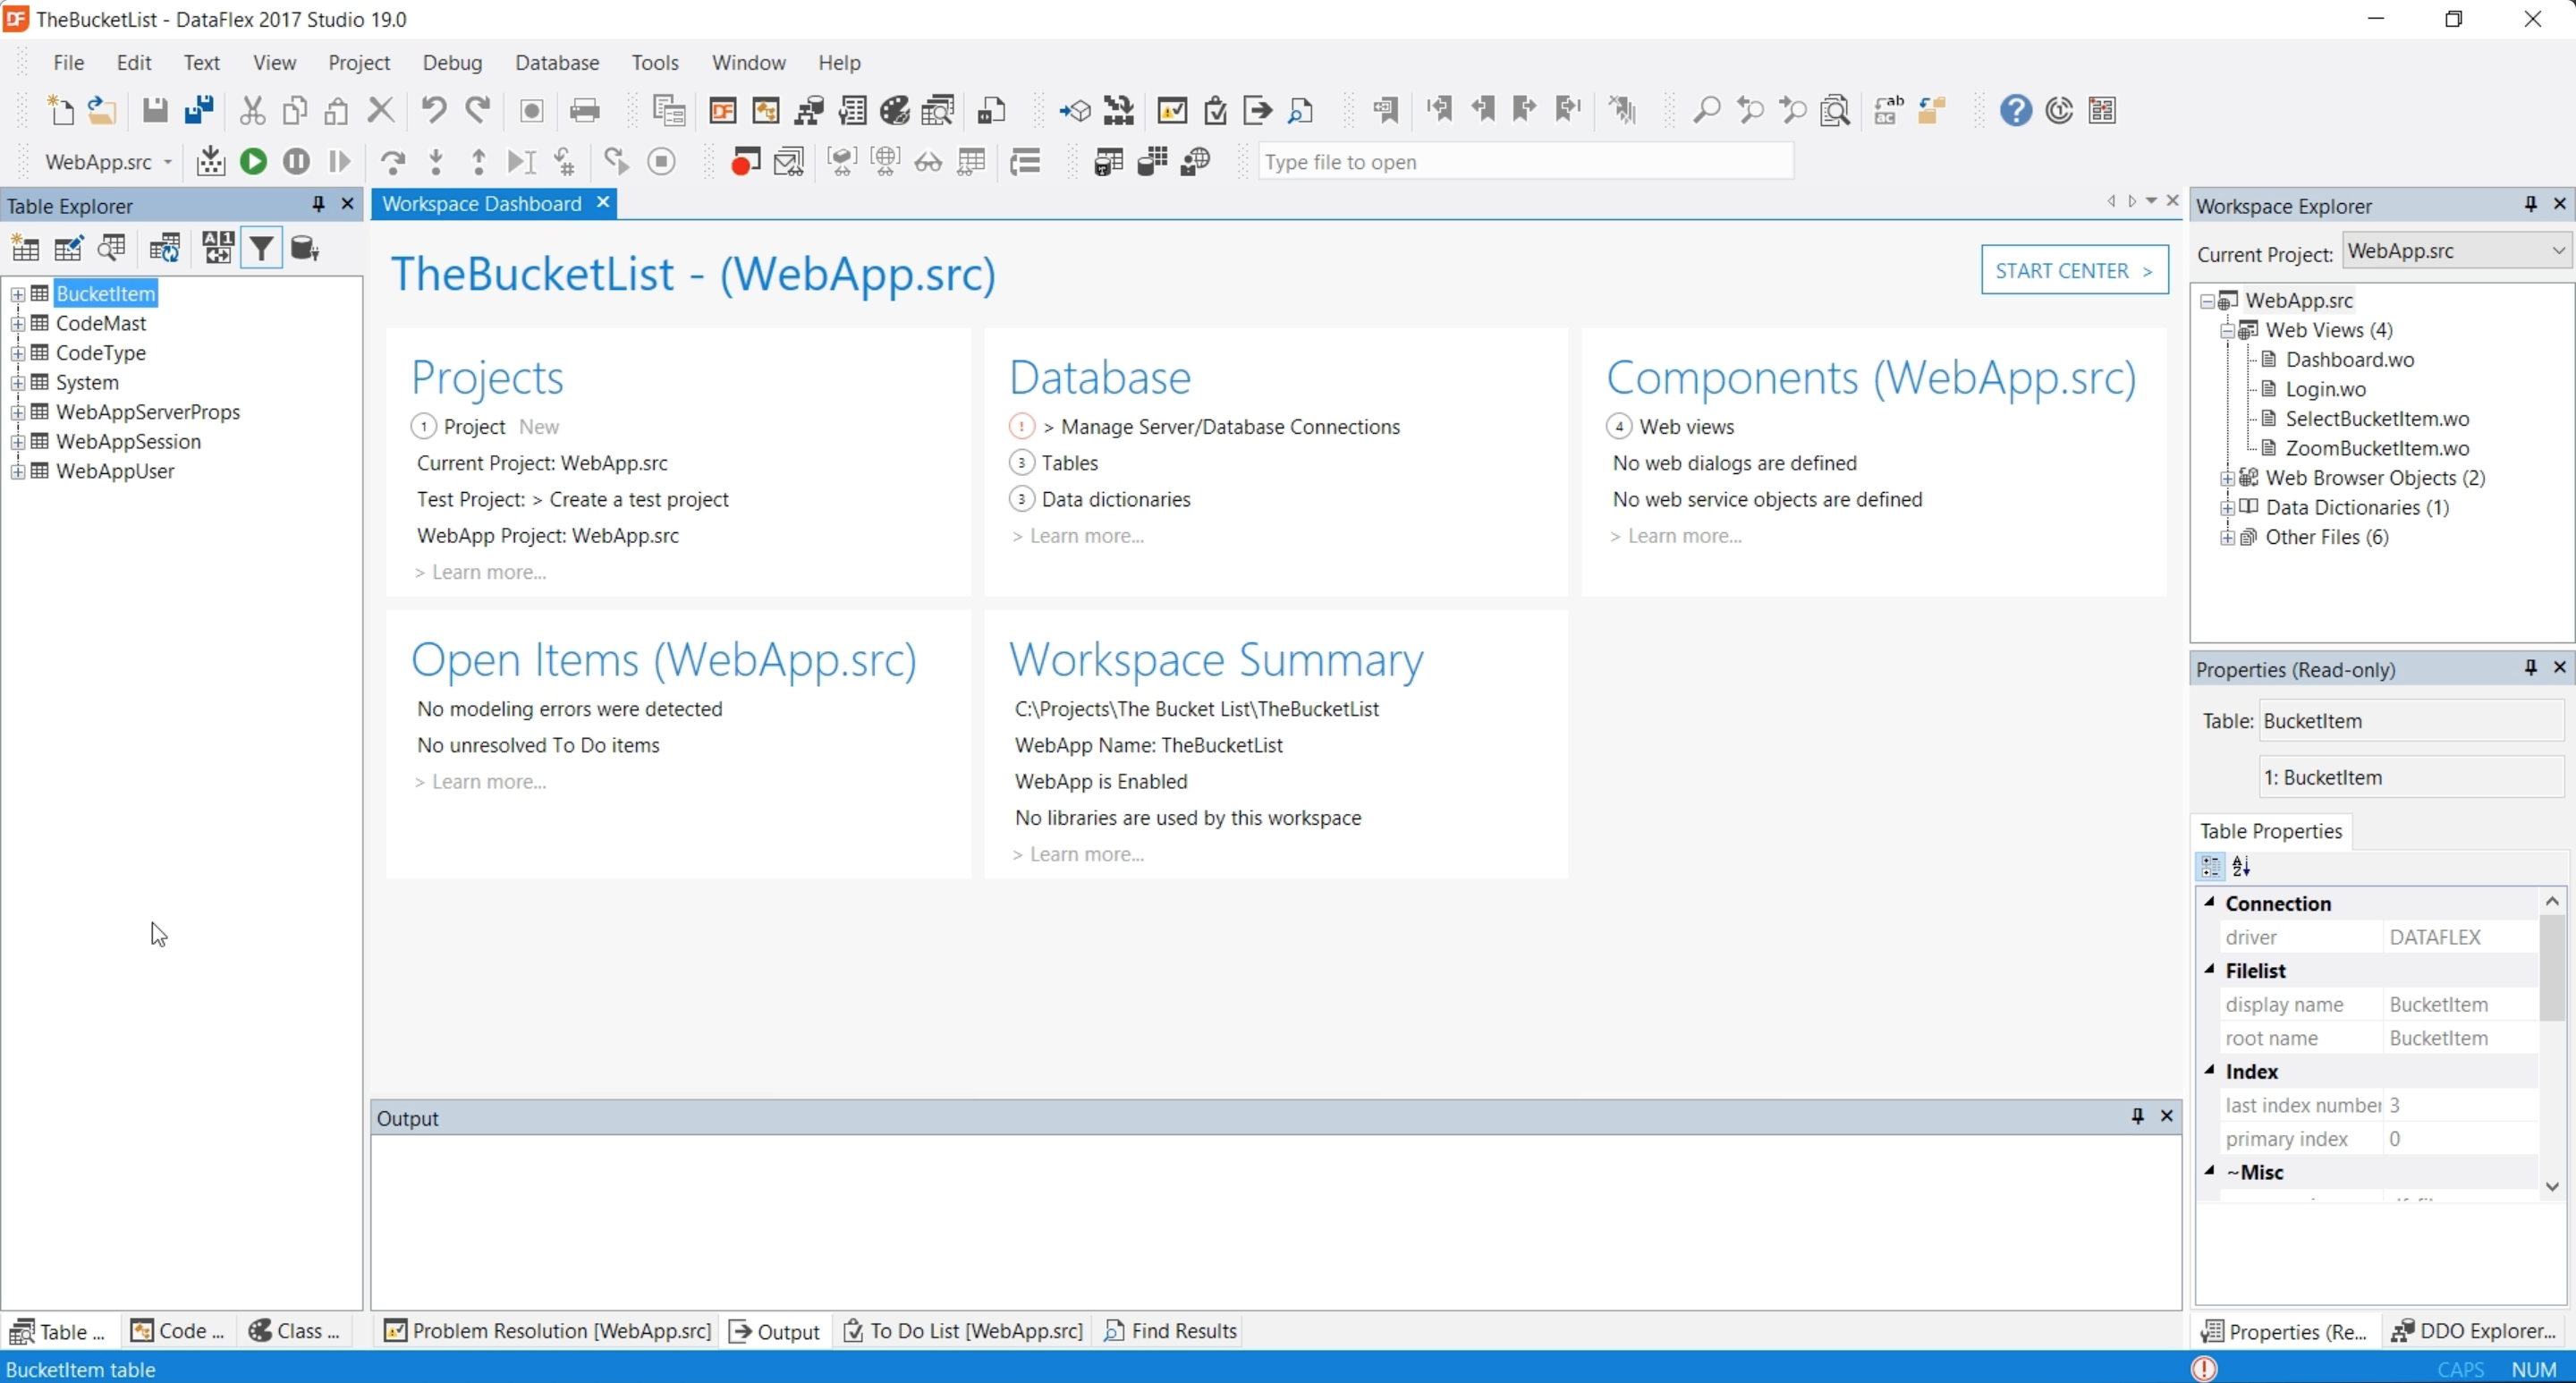This screenshot has height=1383, width=2576.
Task: Click the Find magnifying glass icon
Action: pyautogui.click(x=1706, y=110)
